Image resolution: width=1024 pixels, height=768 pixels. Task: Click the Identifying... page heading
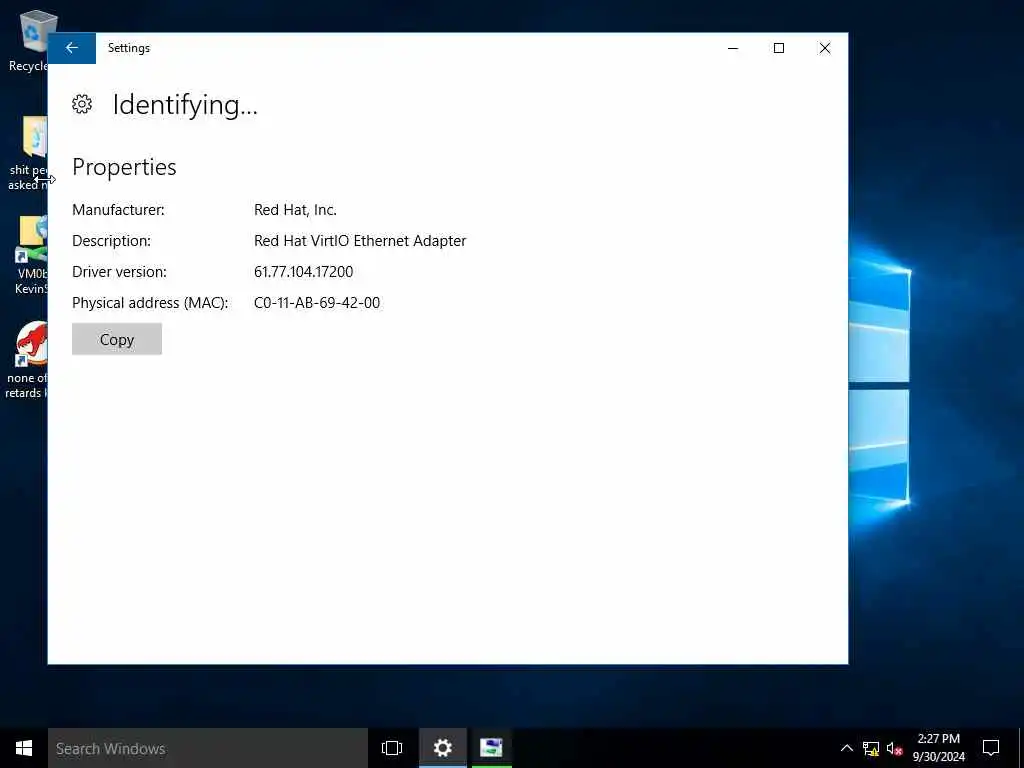(185, 104)
